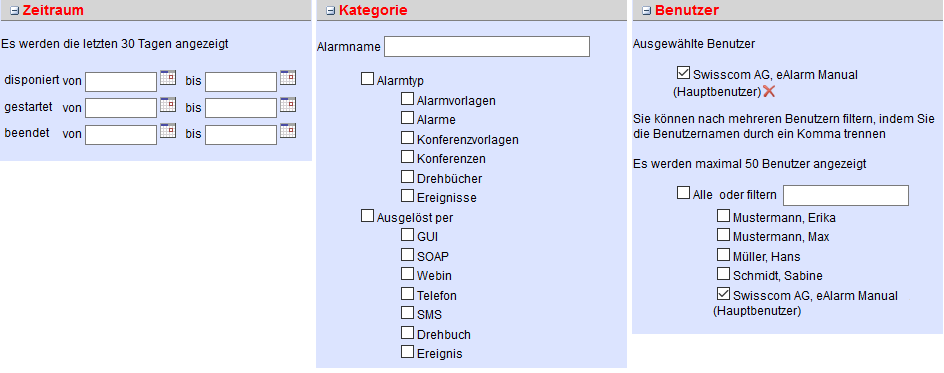Check the Drehbücher alarm type

(x=408, y=177)
